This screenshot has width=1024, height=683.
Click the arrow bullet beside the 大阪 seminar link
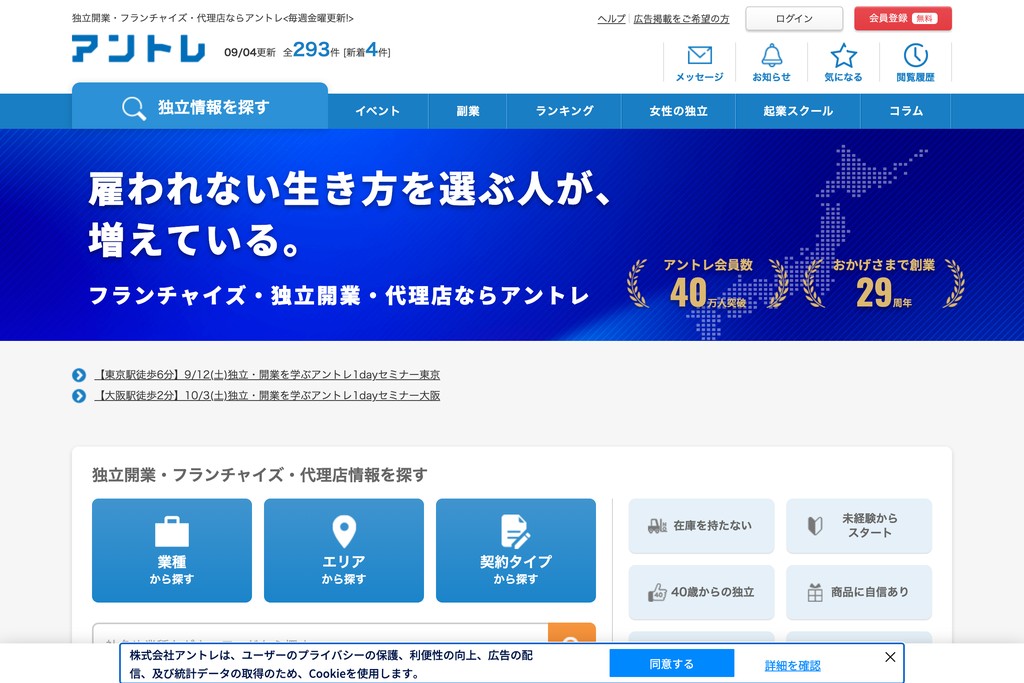[79, 396]
